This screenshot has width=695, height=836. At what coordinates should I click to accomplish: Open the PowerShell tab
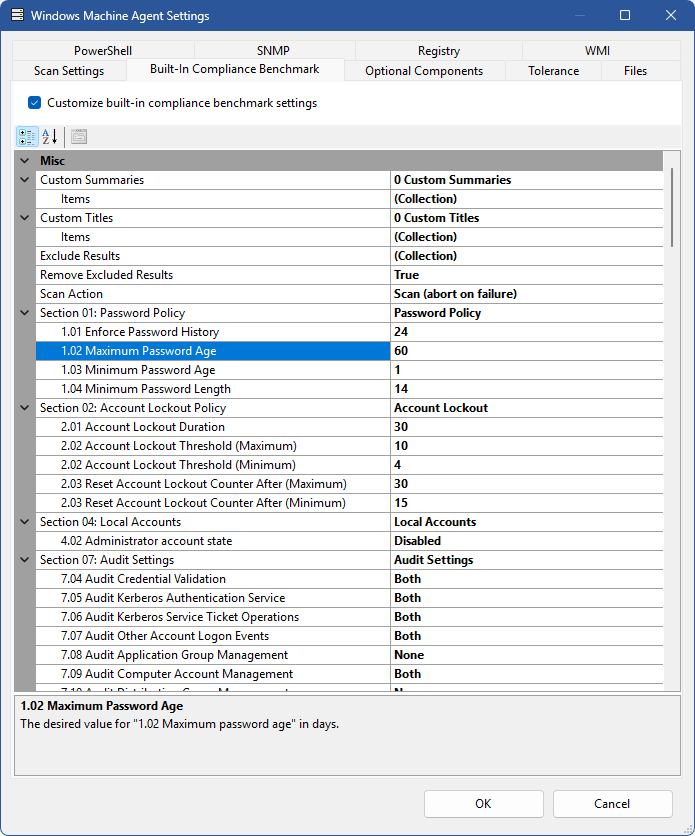pyautogui.click(x=103, y=51)
